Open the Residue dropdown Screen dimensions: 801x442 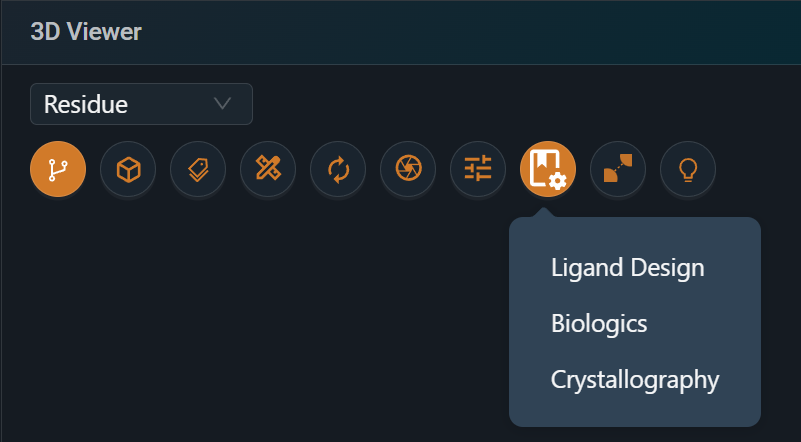[x=141, y=104]
